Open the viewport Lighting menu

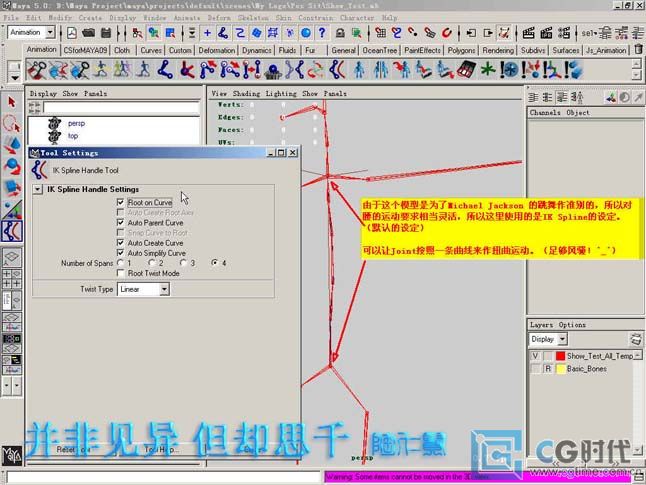click(x=281, y=94)
